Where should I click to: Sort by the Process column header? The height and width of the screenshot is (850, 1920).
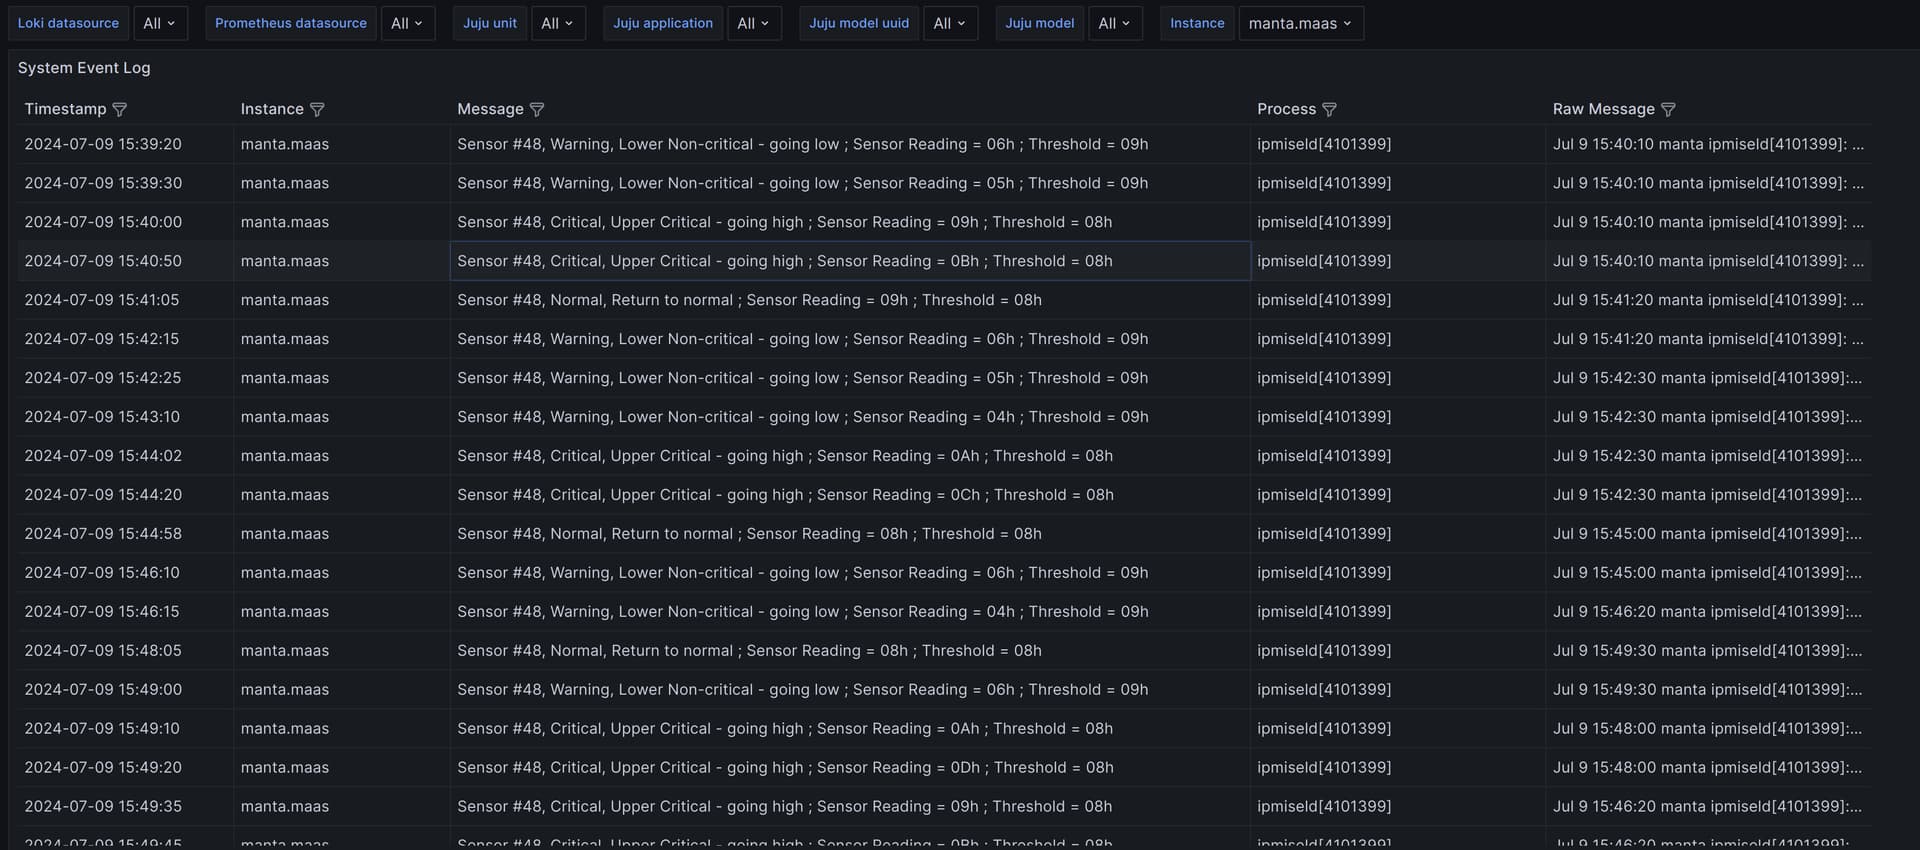[1286, 109]
